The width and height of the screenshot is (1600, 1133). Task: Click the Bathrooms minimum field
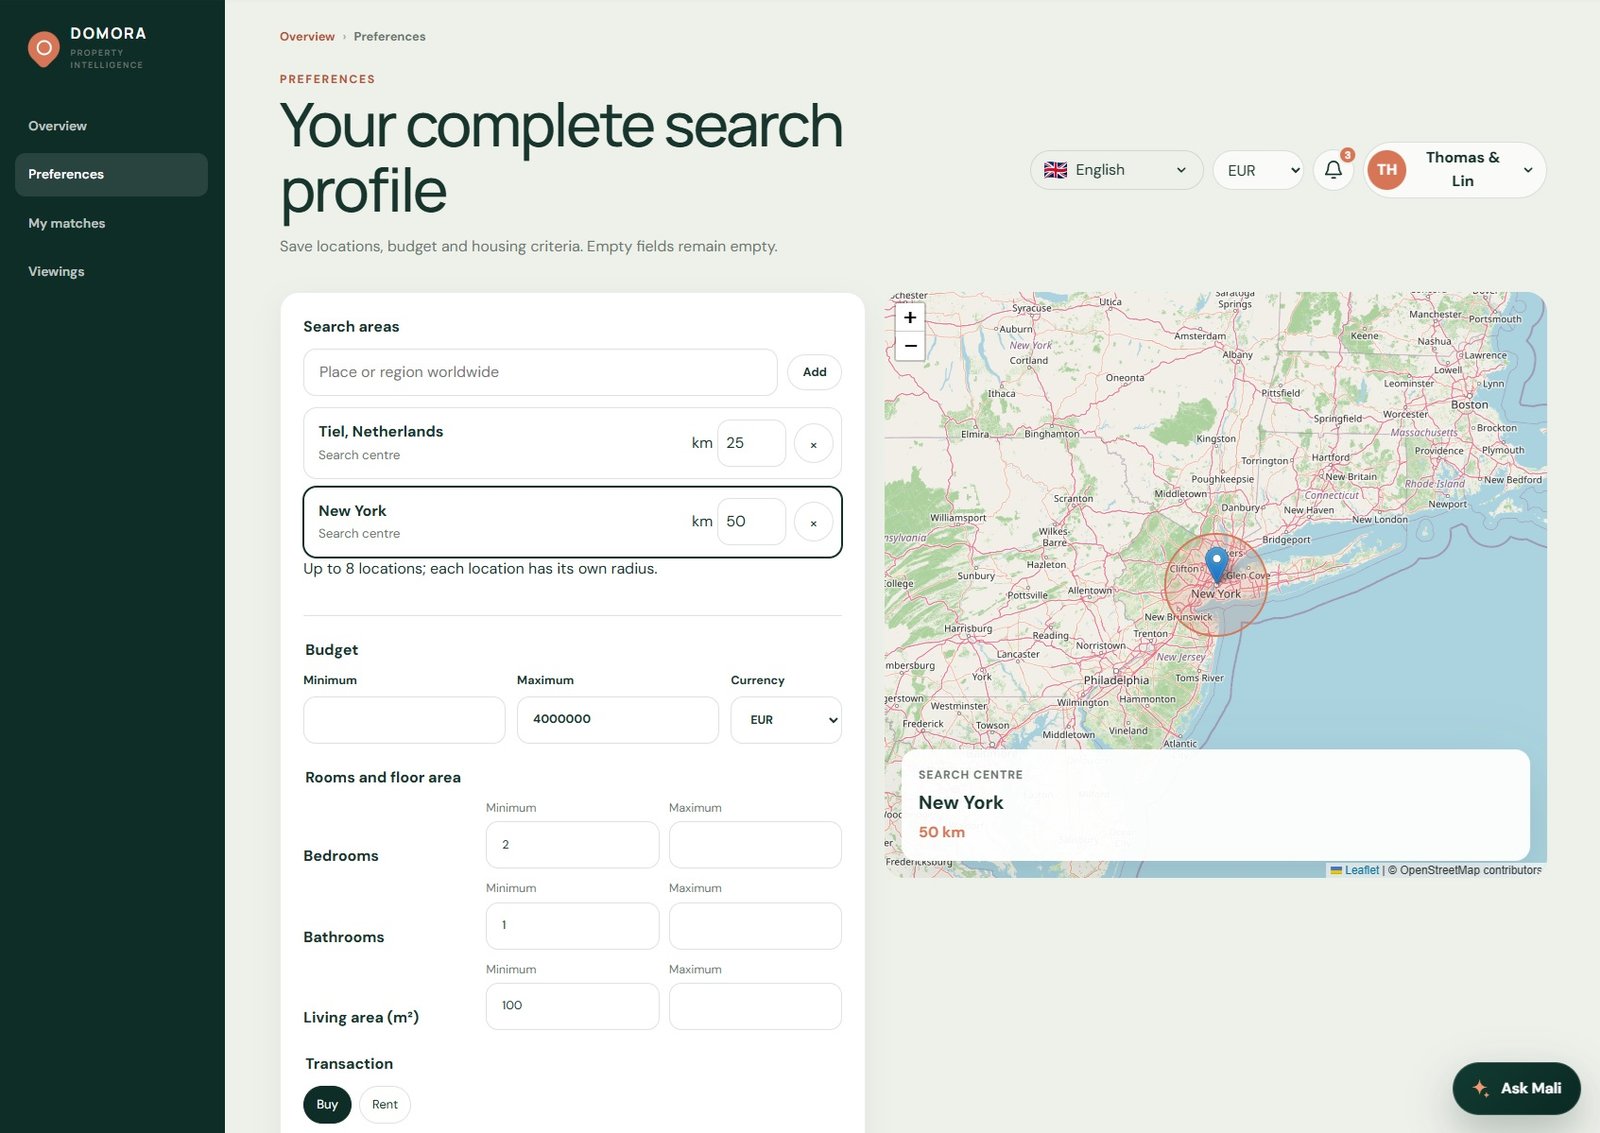point(572,926)
